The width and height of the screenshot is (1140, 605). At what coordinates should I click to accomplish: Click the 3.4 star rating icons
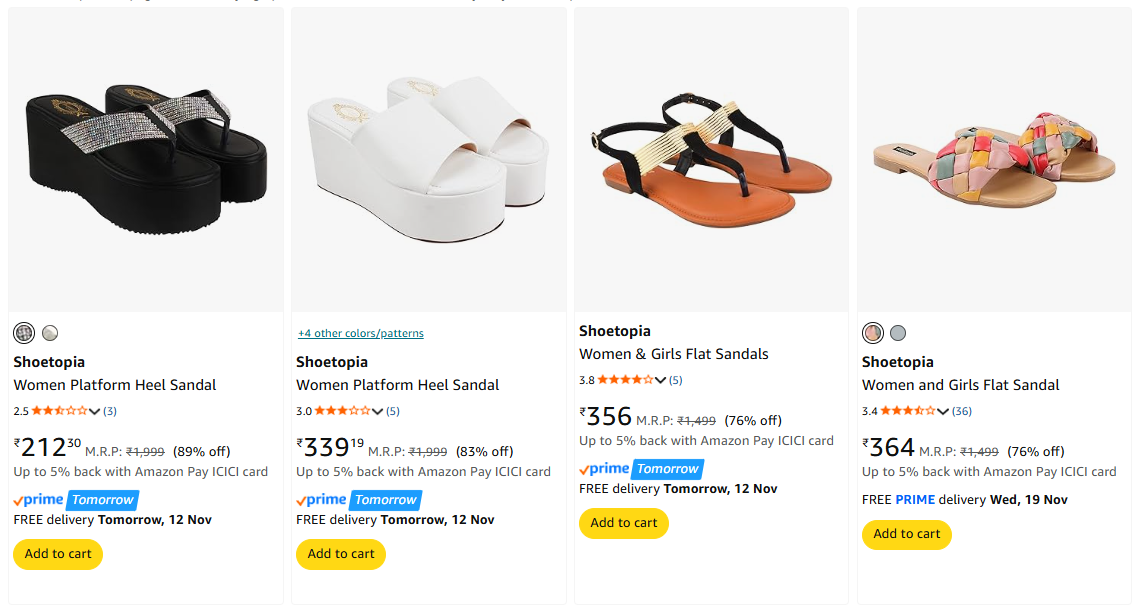pyautogui.click(x=909, y=411)
